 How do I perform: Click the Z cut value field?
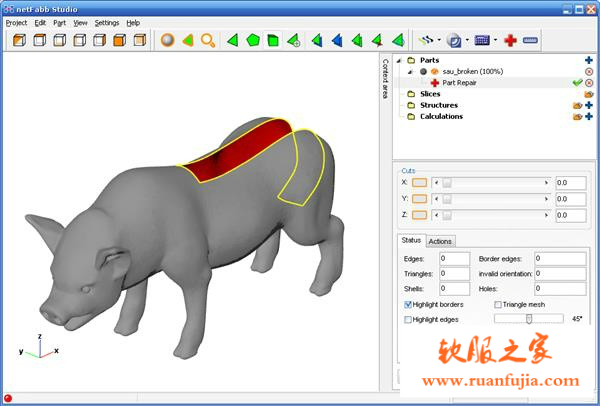coord(571,215)
